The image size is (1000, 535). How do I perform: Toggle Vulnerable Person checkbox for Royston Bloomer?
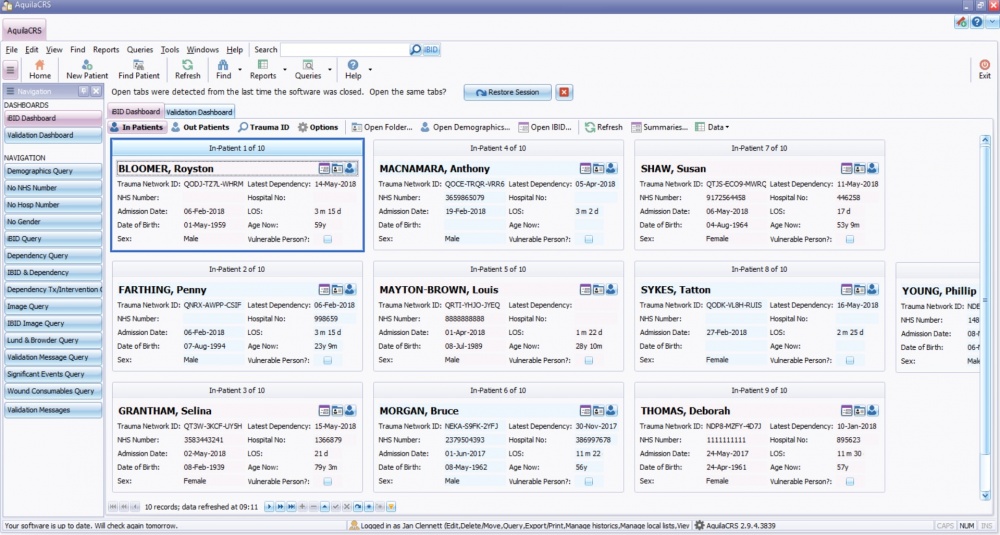coord(327,239)
